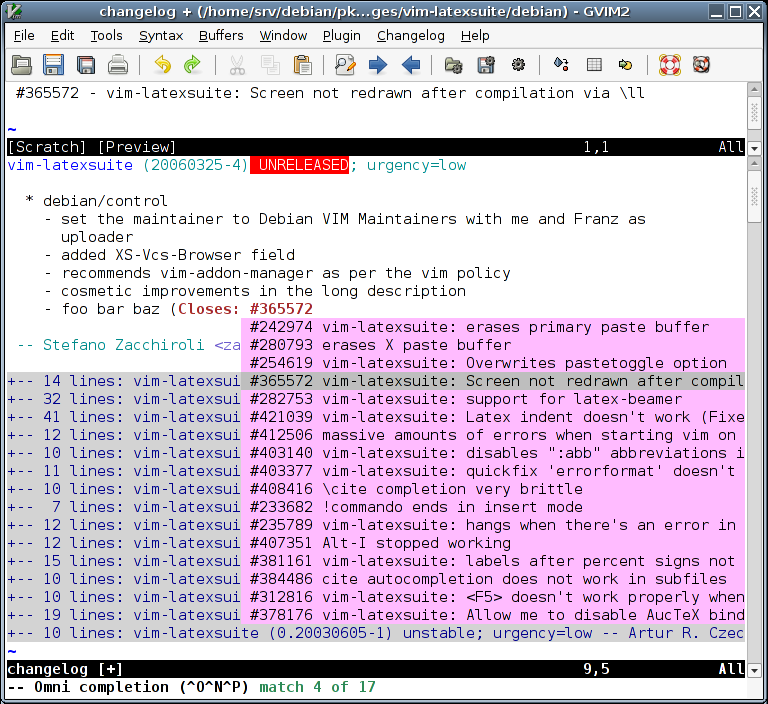This screenshot has height=704, width=768.
Task: Click the Find Next right-arrow icon
Action: coord(378,65)
